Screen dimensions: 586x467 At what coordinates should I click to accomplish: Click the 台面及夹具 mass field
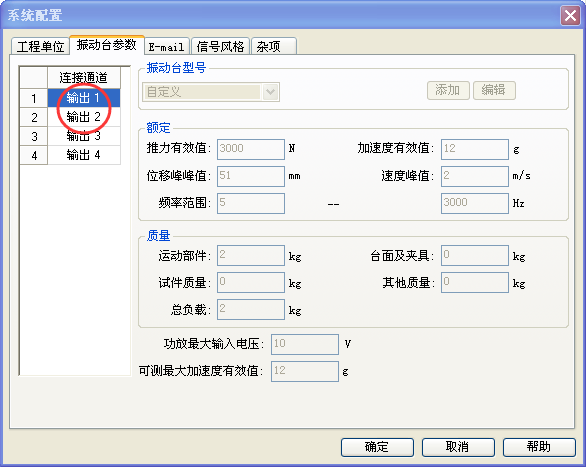475,256
